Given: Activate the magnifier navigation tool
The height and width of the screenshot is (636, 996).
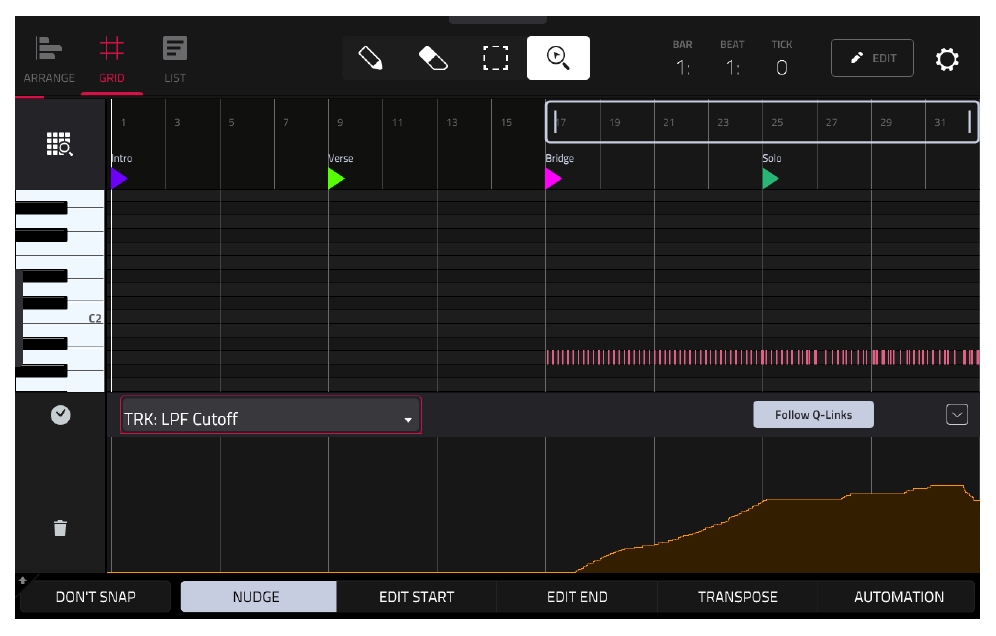Looking at the screenshot, I should (x=558, y=58).
